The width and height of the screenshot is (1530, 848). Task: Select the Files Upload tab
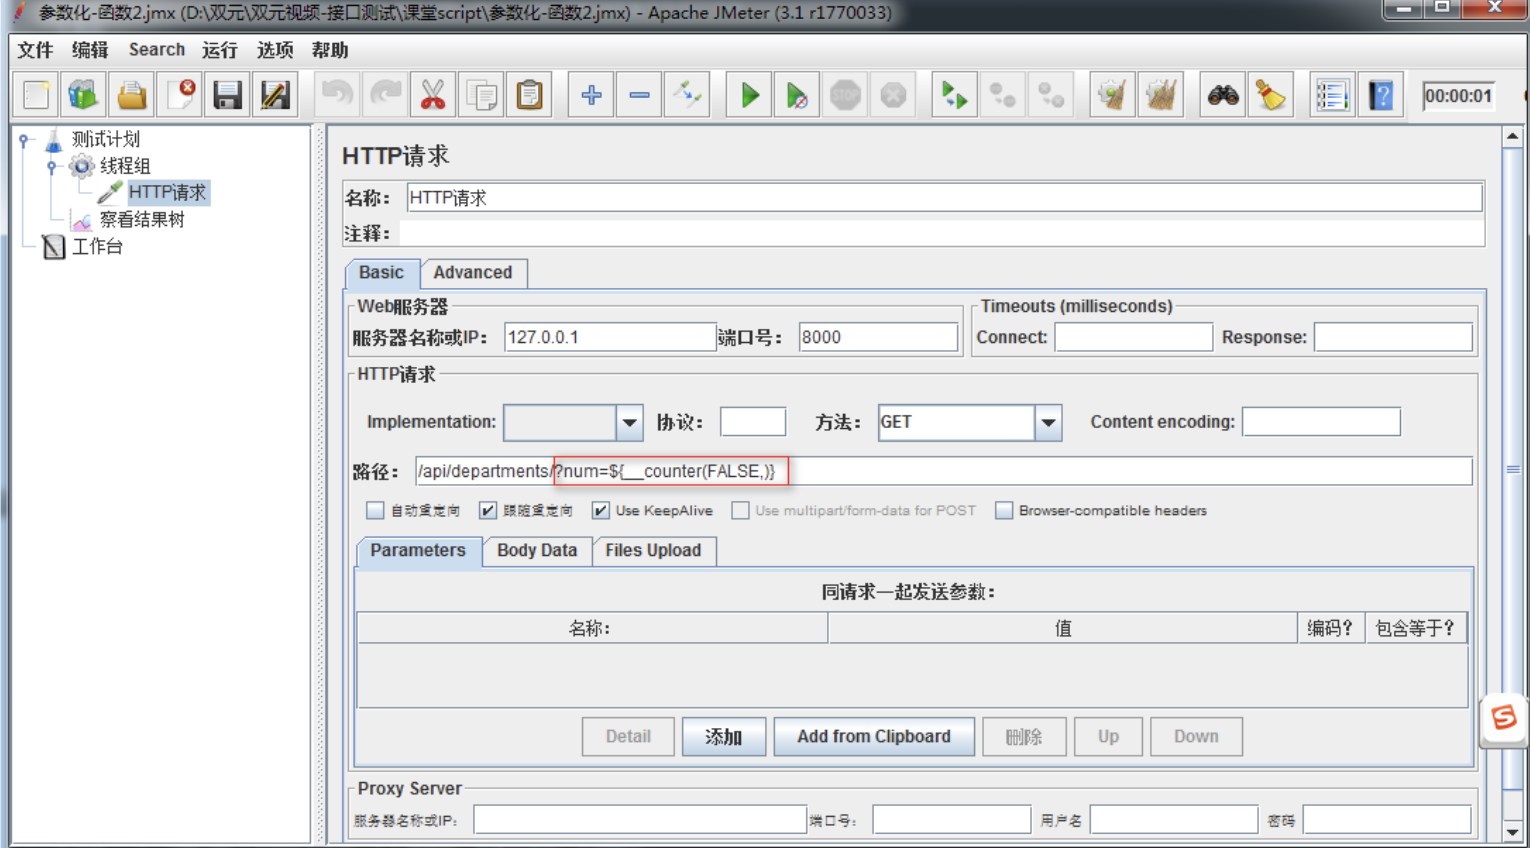point(653,550)
